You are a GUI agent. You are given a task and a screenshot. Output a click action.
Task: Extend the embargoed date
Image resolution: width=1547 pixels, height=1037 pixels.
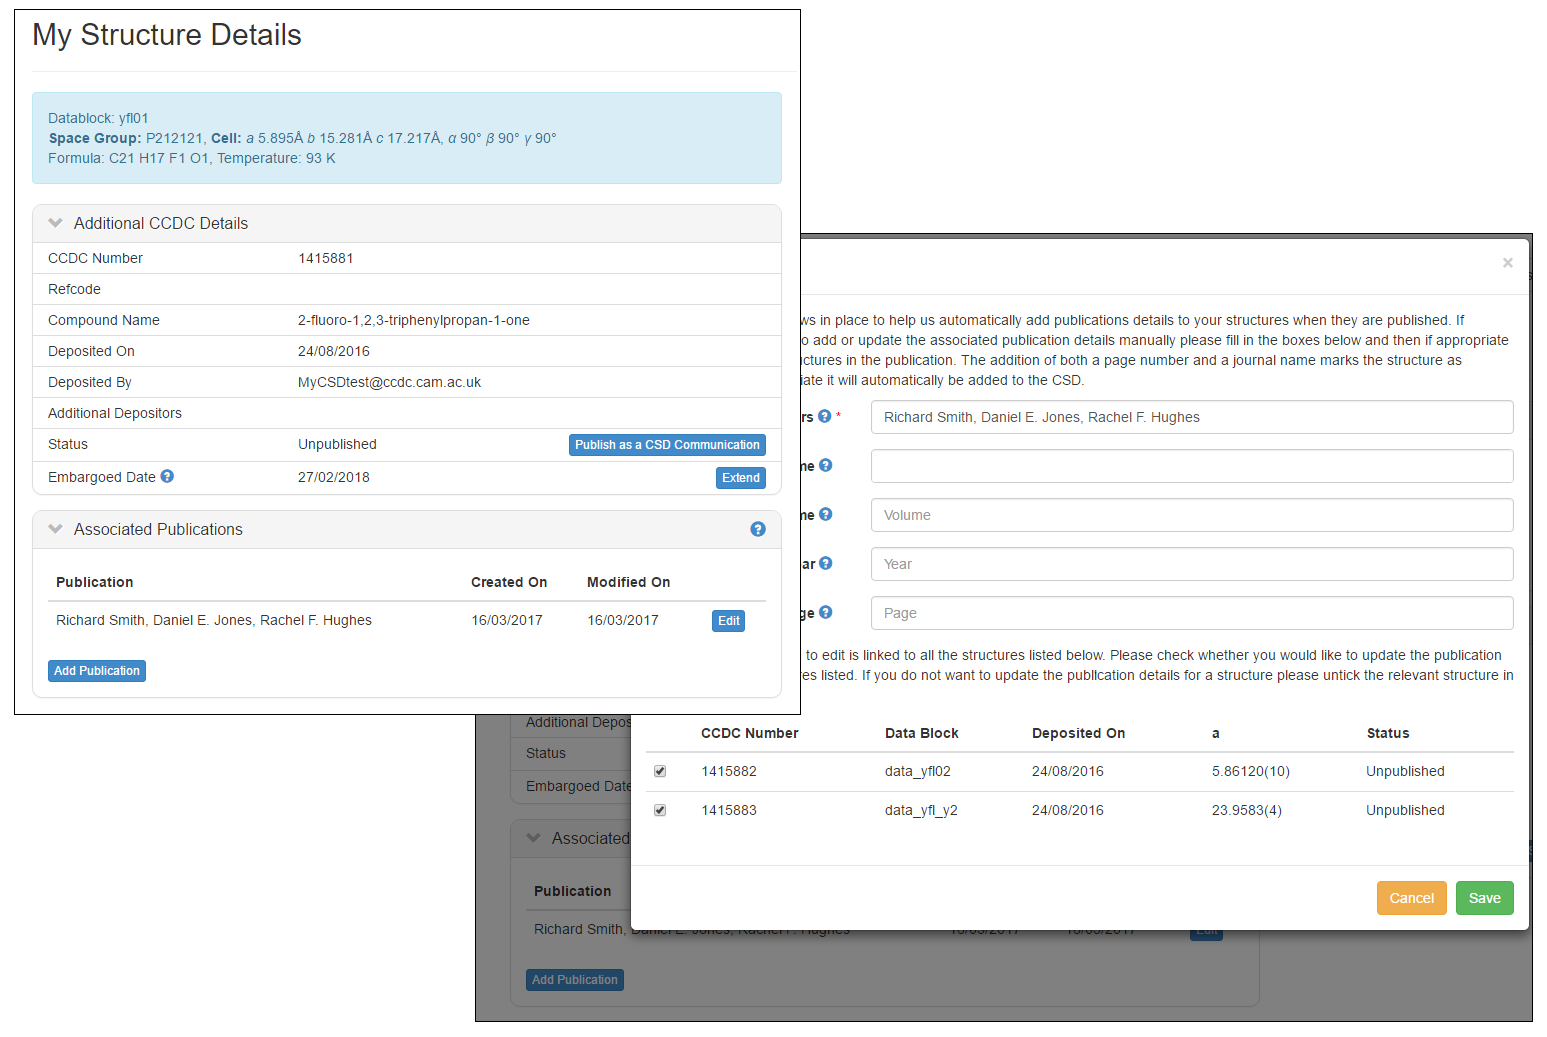[740, 478]
